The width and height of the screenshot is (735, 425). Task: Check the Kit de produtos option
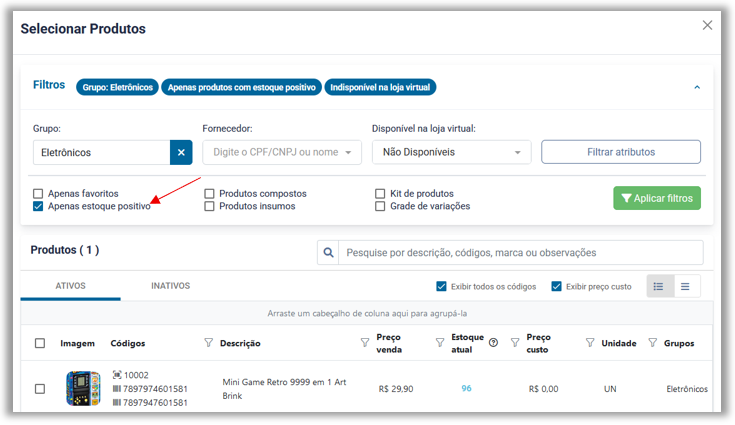point(380,193)
